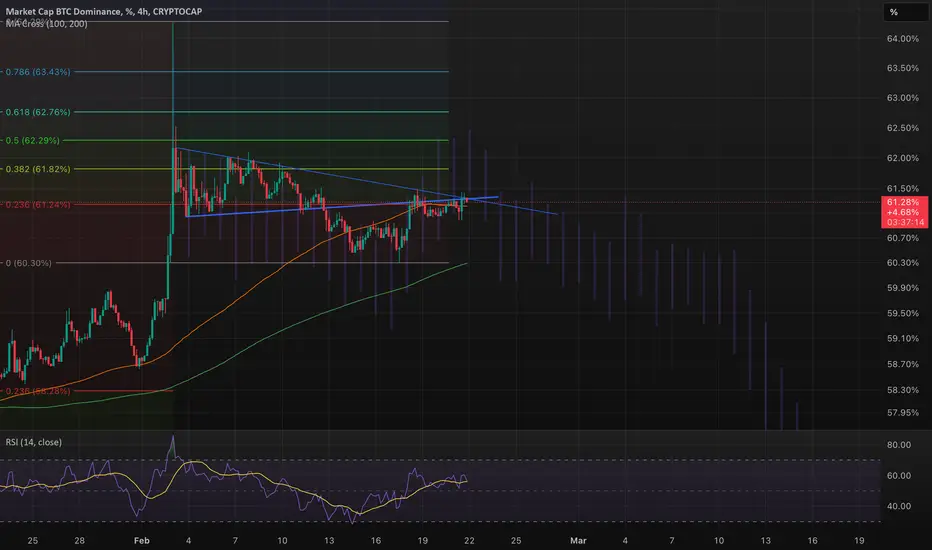Click the 63.00% tick on price axis
Image resolution: width=932 pixels, height=550 pixels.
[x=902, y=98]
